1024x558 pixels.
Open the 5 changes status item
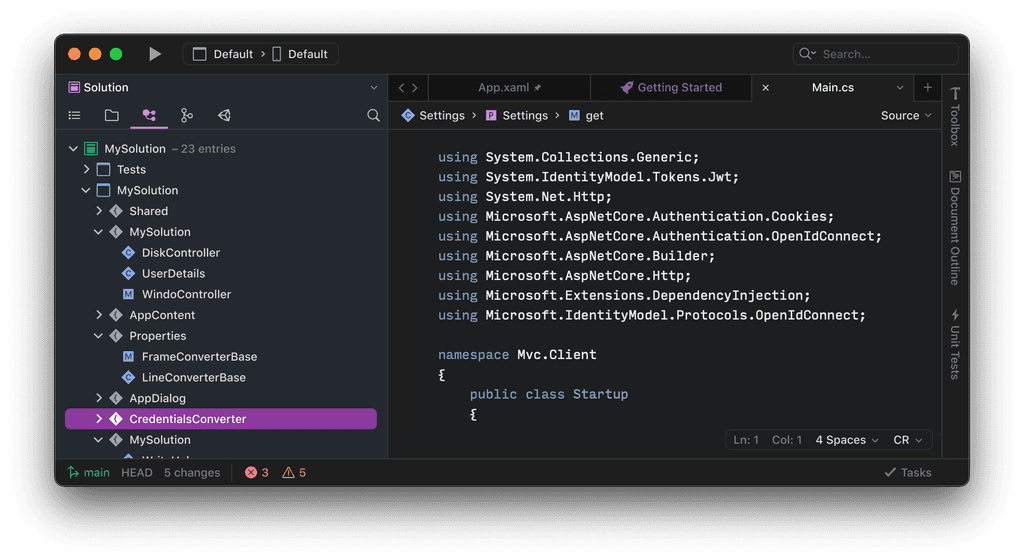(192, 472)
